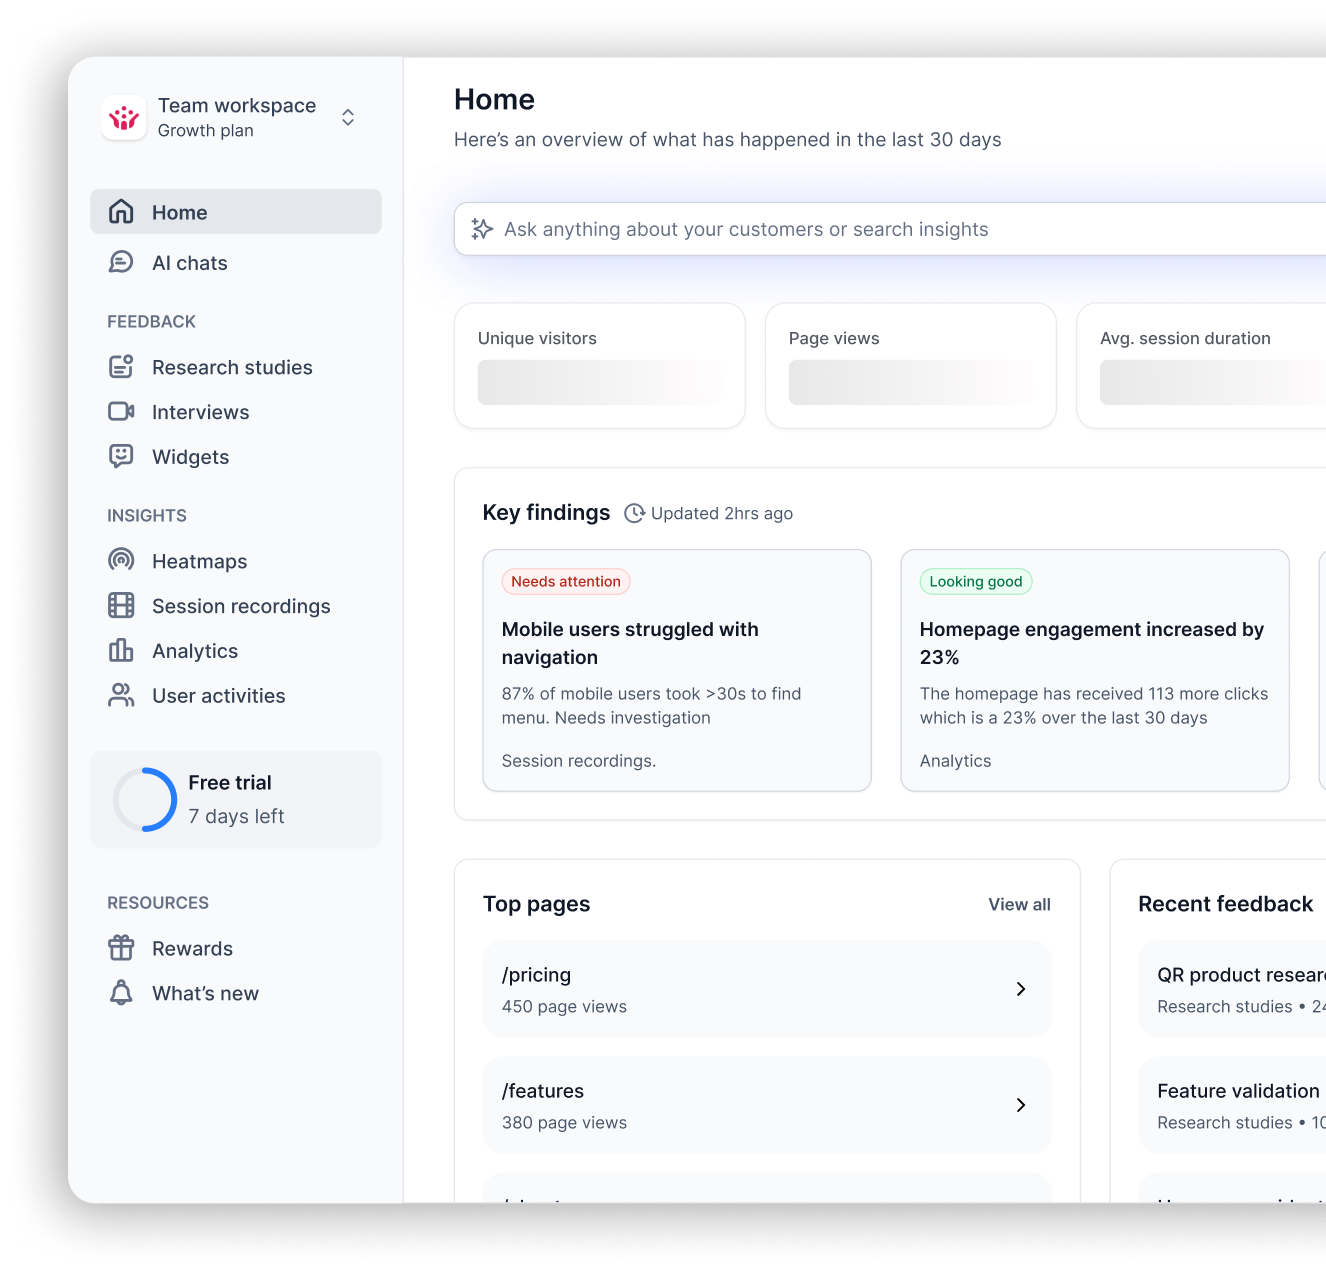The image size is (1326, 1272).
Task: Go to the Insights section
Action: coord(147,515)
